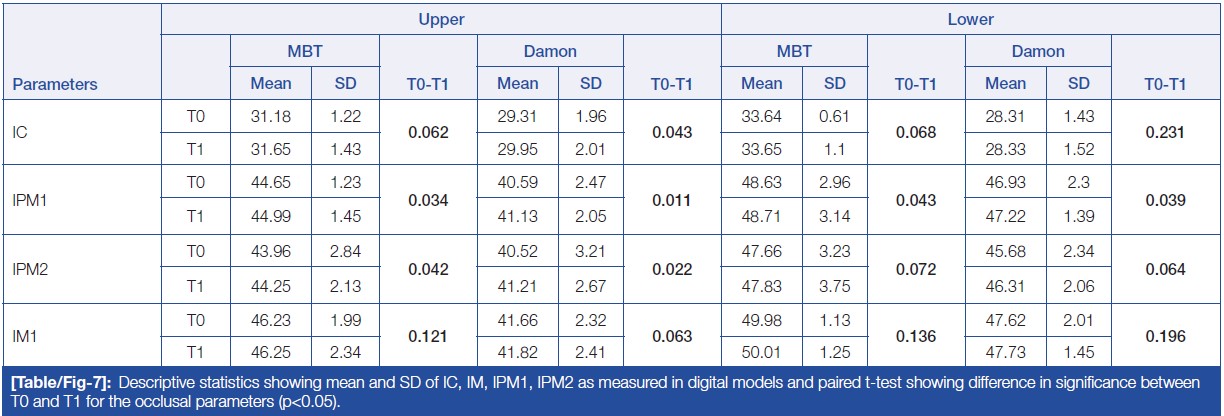1224x416 pixels.
Task: Click the p-value cell 0.011
Action: coord(673,200)
